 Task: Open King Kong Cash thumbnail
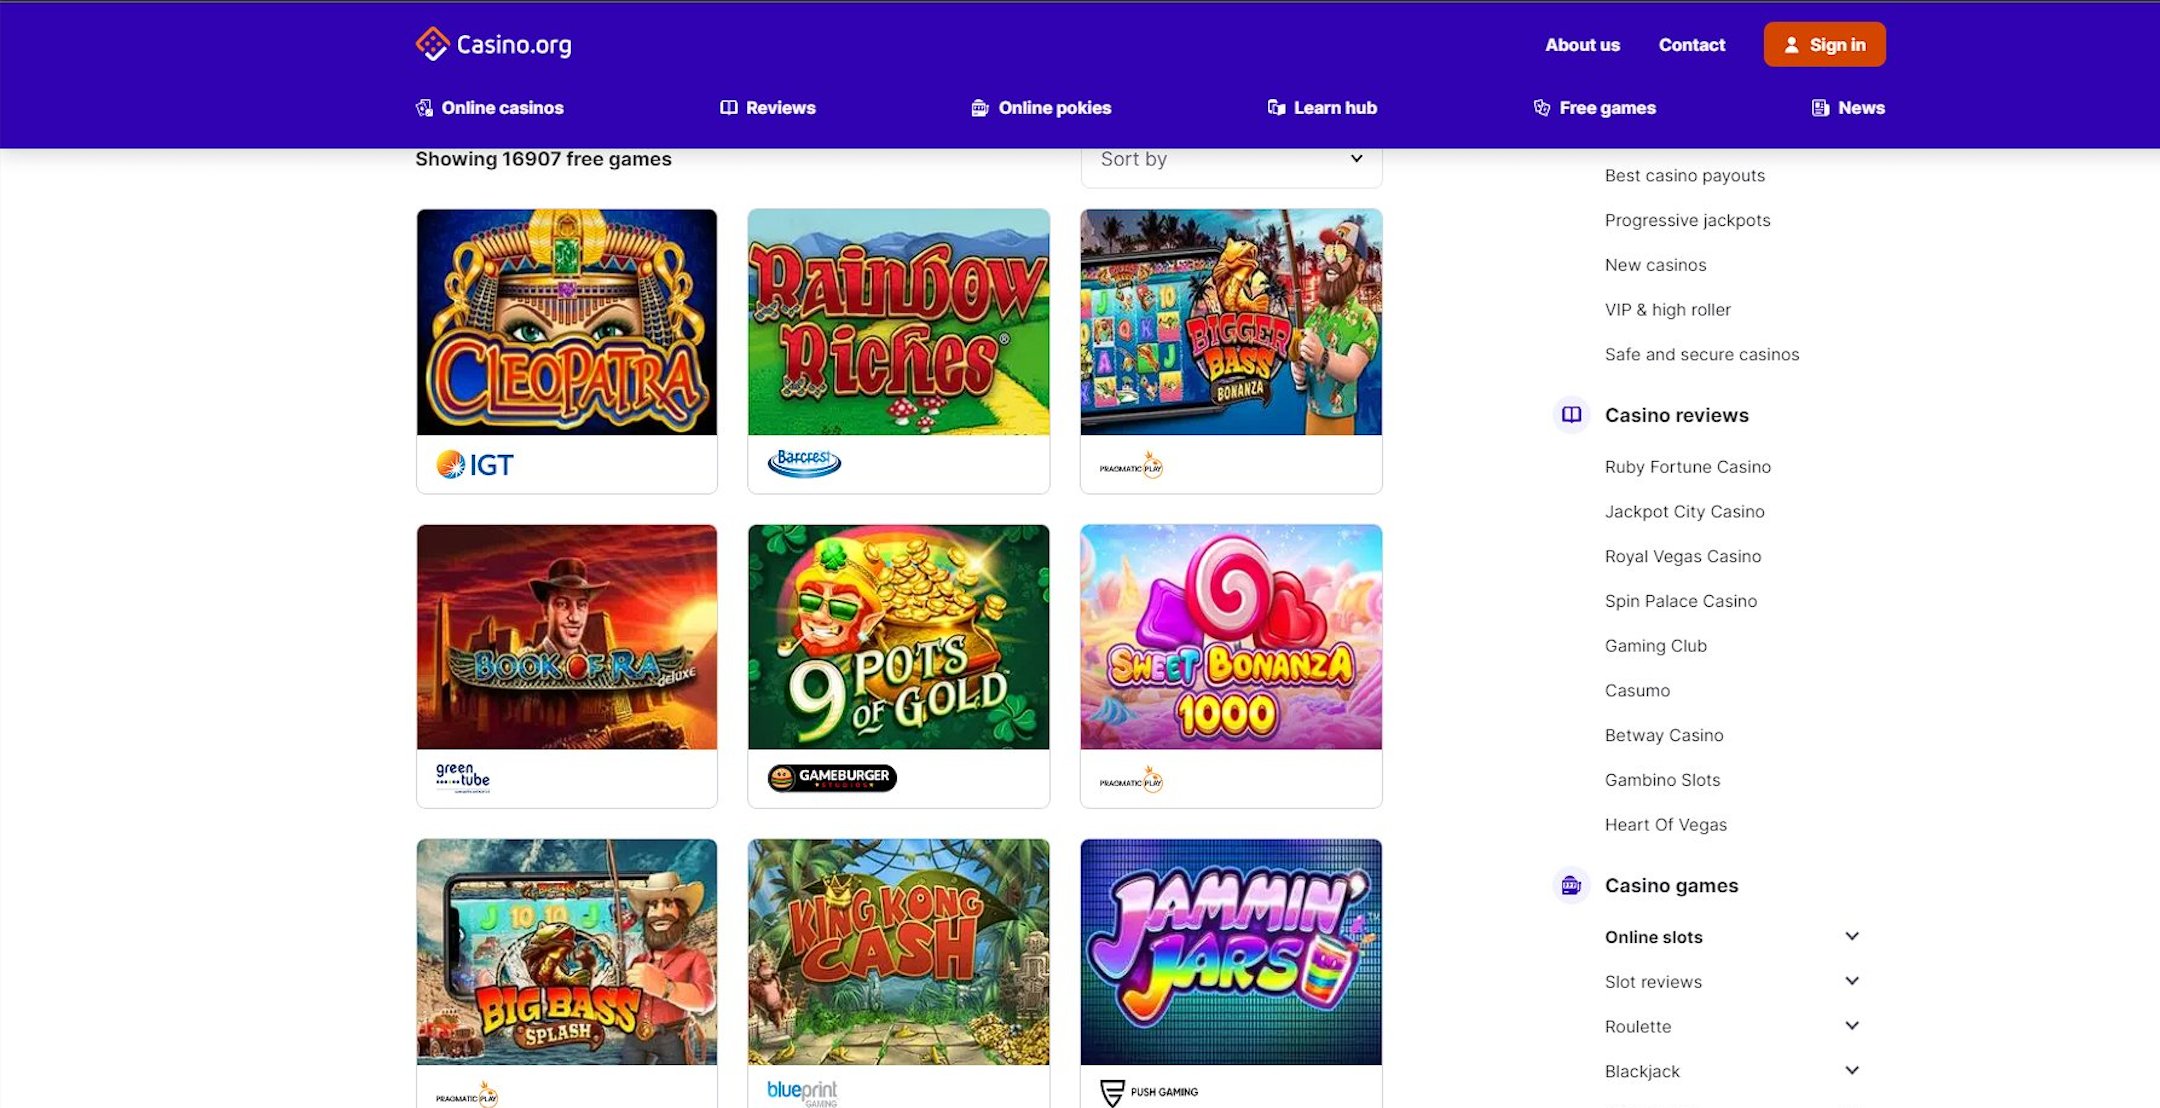[x=899, y=952]
